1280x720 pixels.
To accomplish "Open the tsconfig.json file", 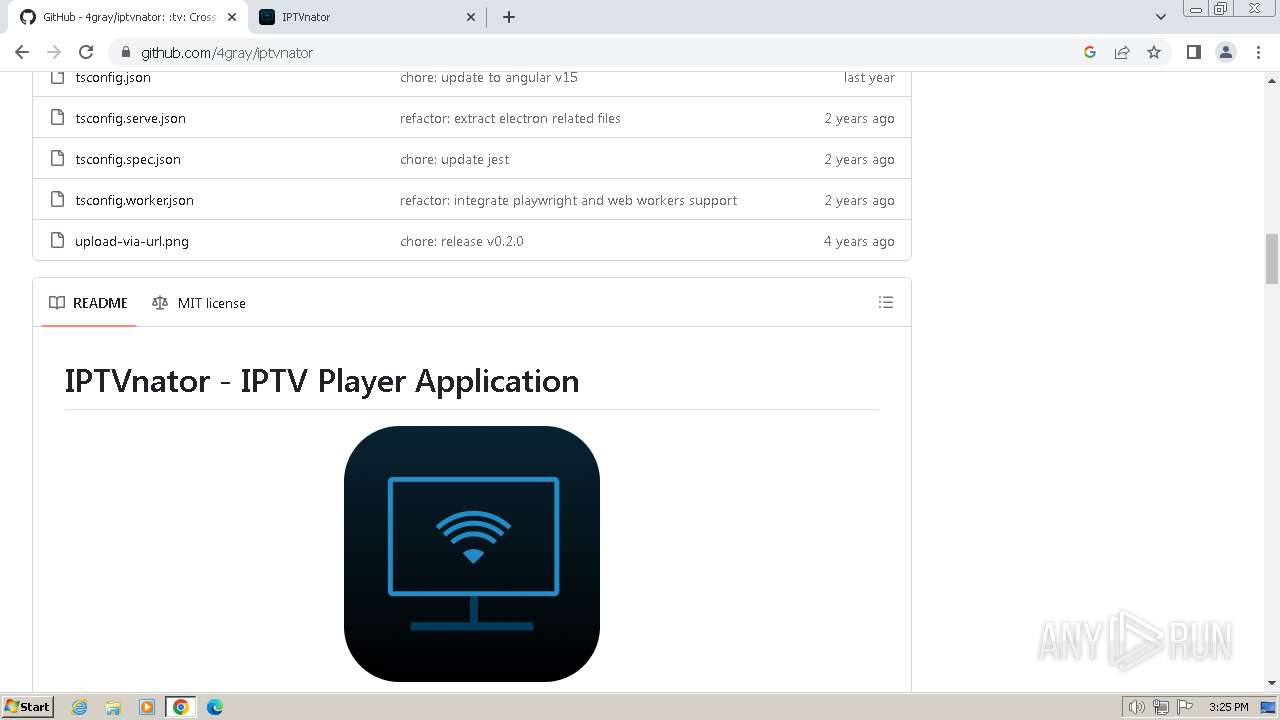I will point(113,77).
